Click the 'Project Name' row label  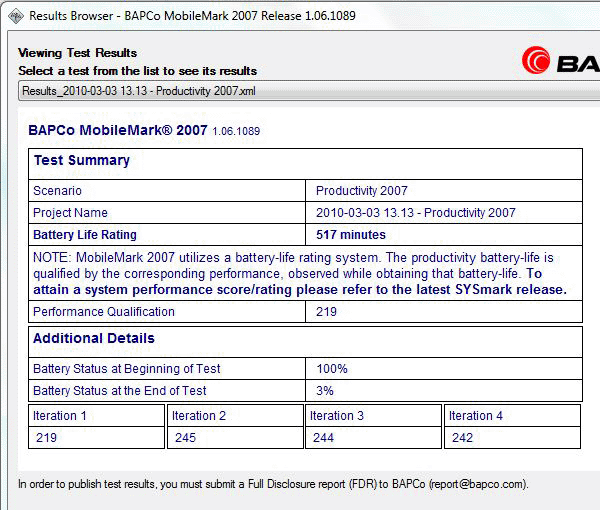(x=70, y=213)
